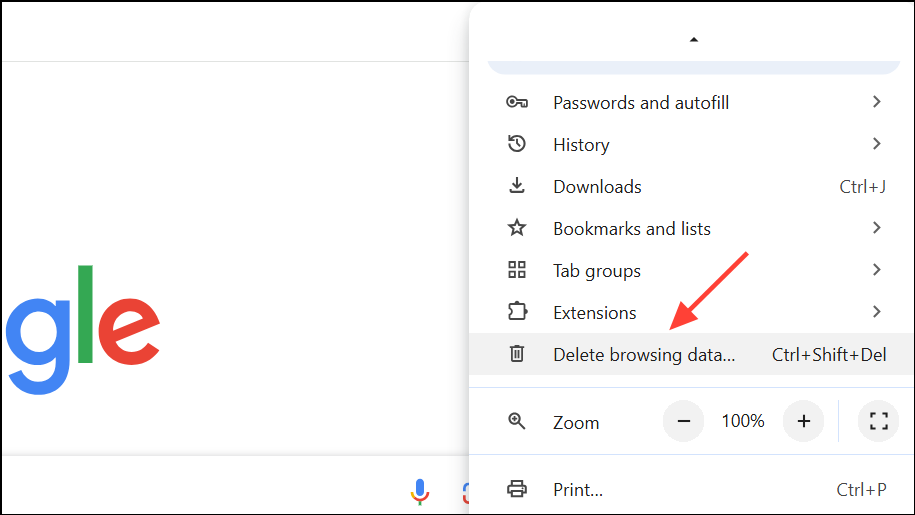
Task: Expand the History submenu chevron
Action: (x=876, y=143)
